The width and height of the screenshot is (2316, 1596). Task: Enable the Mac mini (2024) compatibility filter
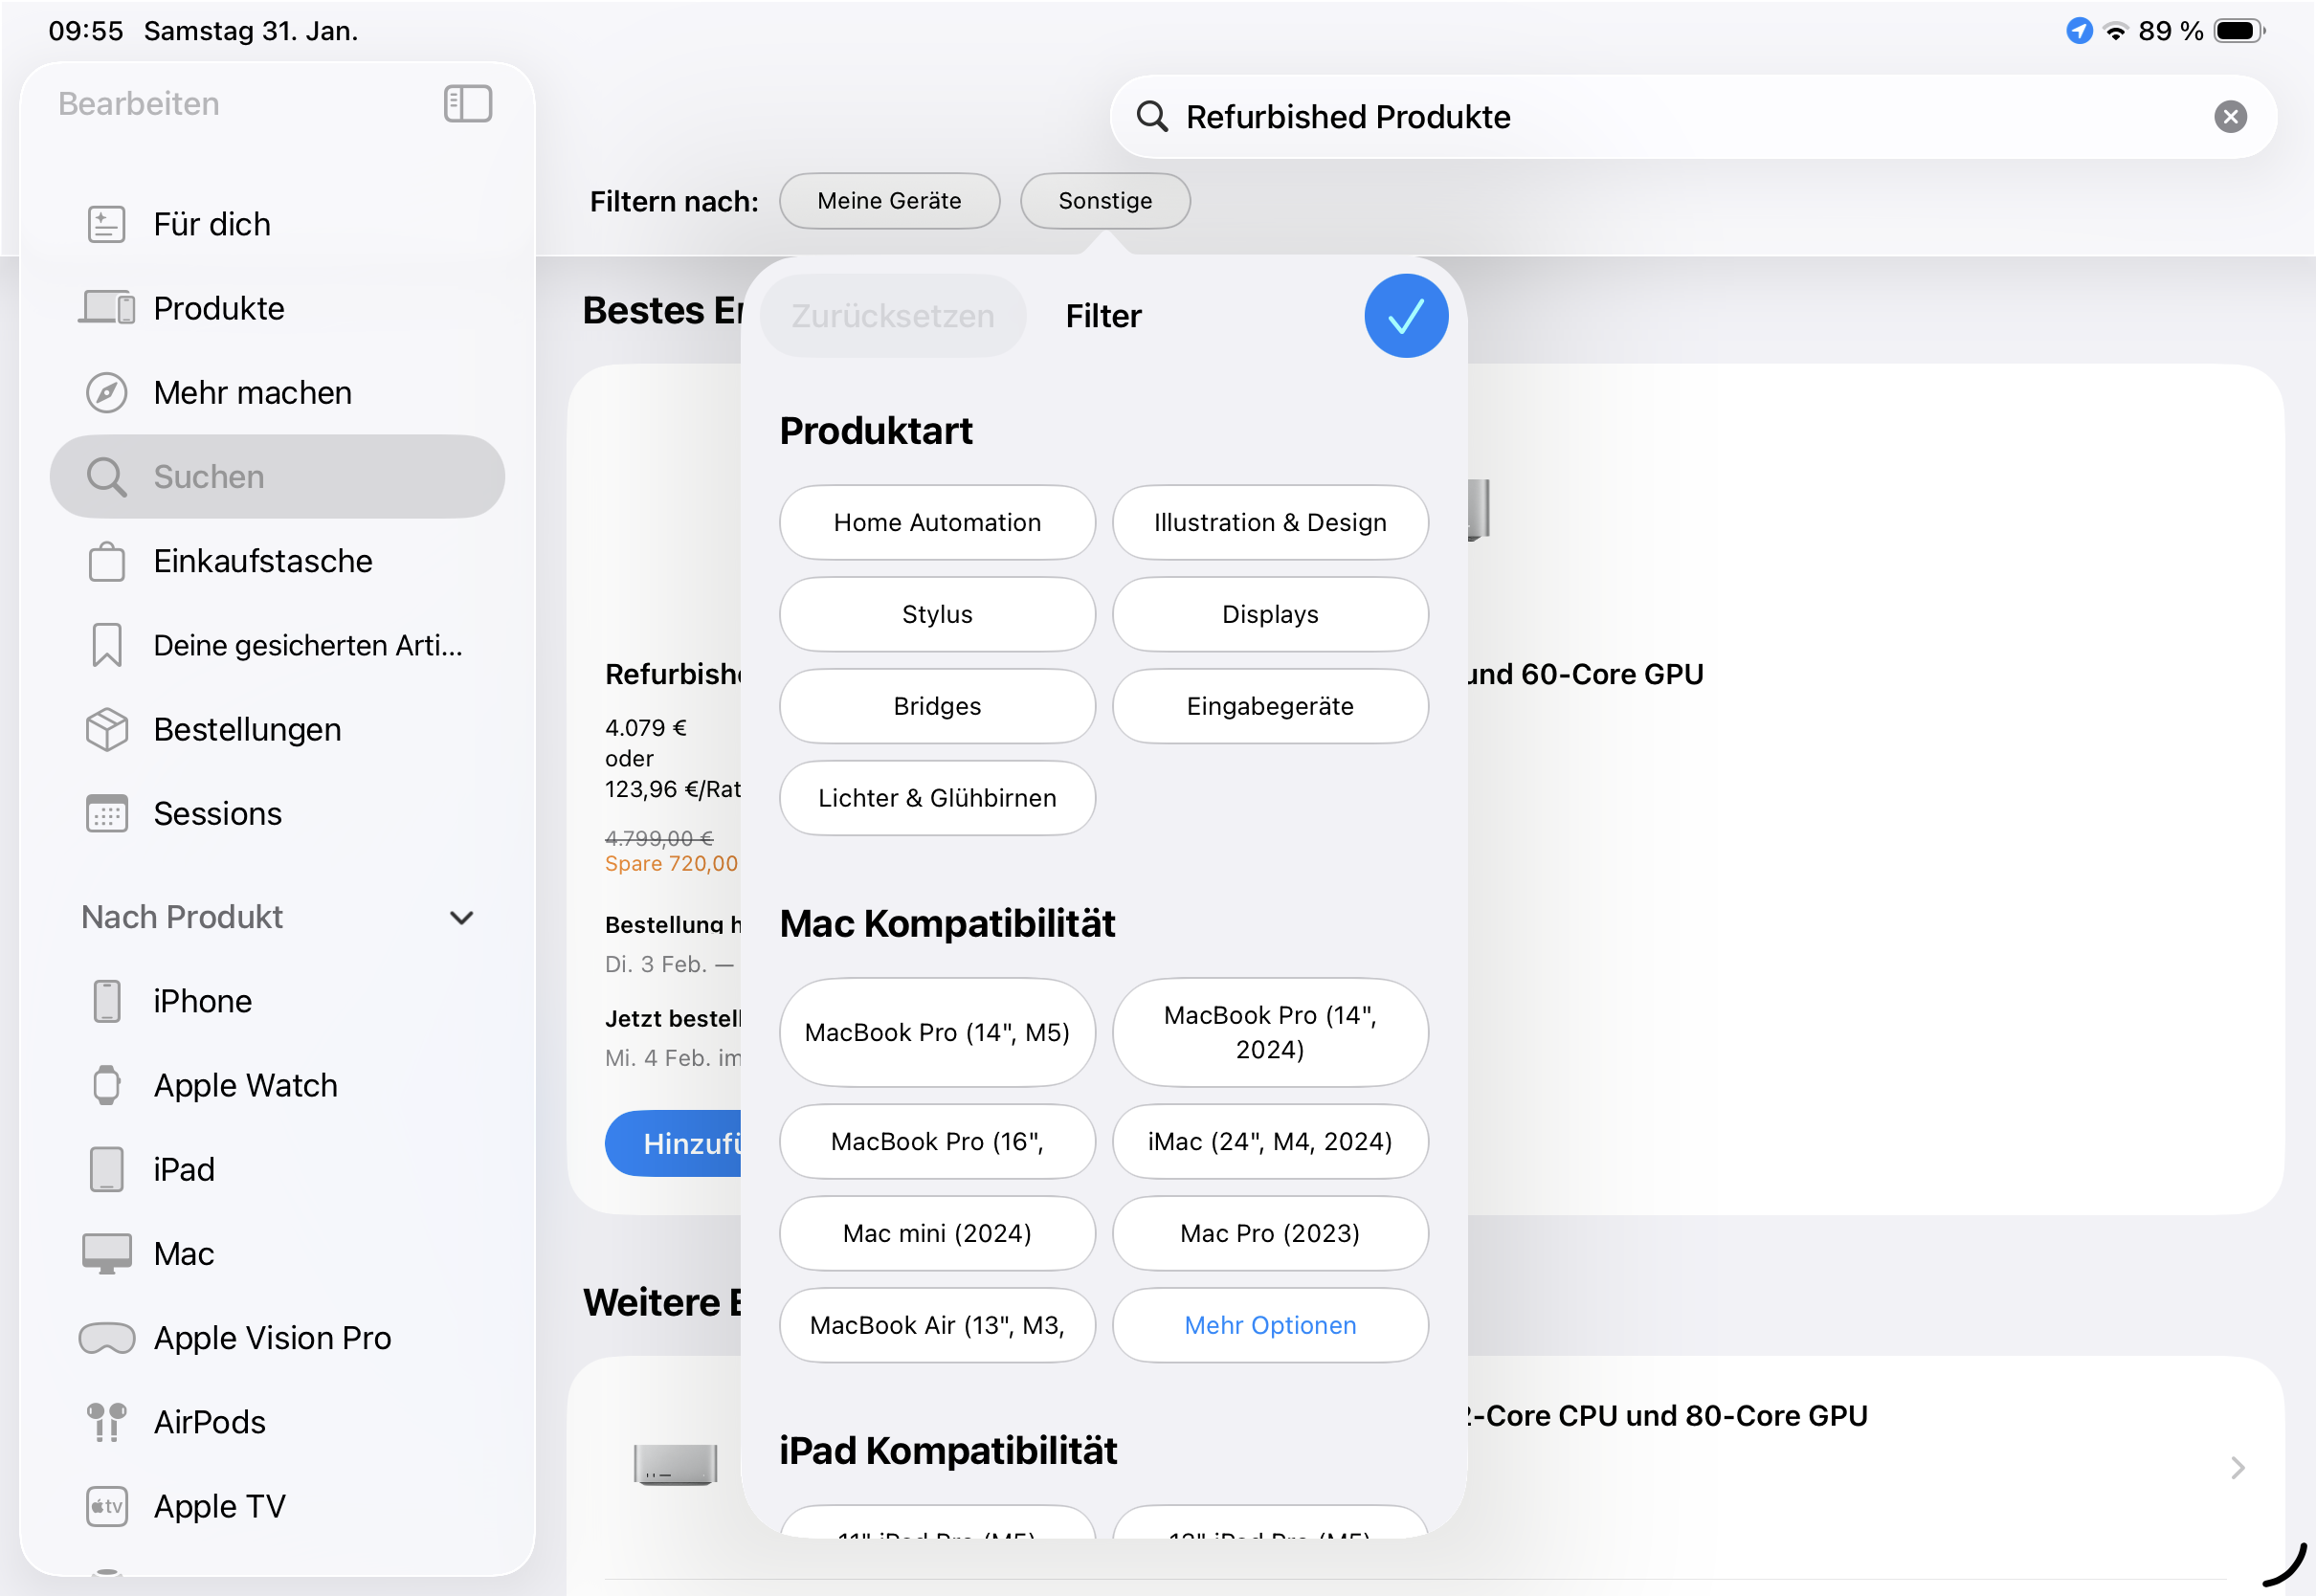[937, 1234]
